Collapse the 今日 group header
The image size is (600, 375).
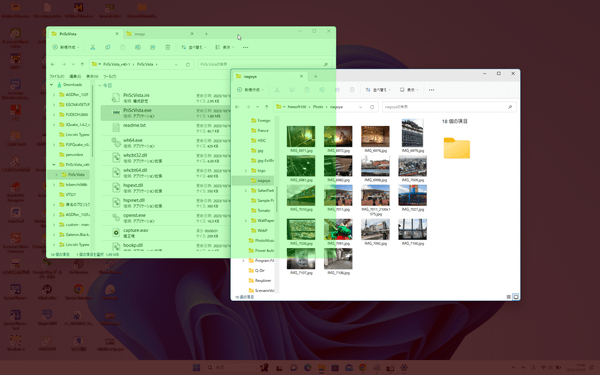[100, 86]
